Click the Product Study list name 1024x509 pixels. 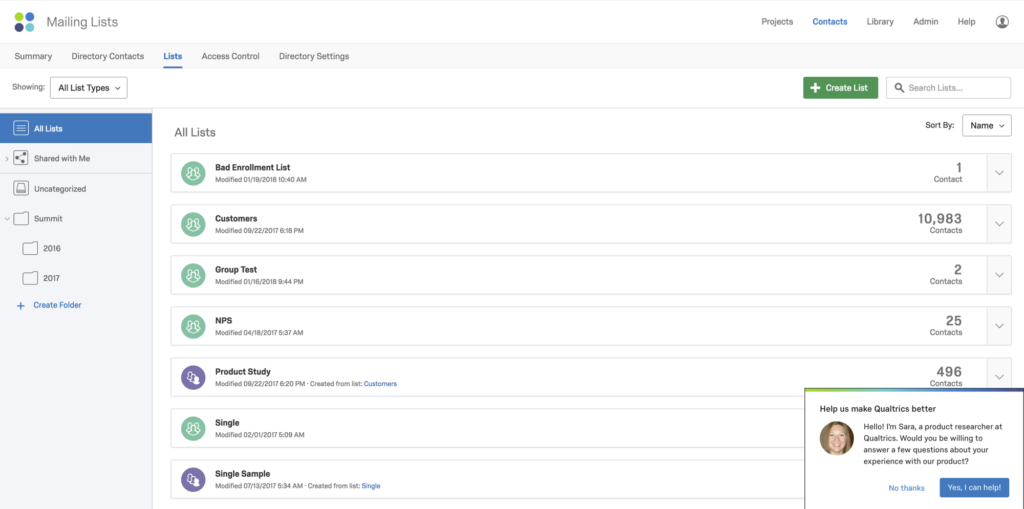click(x=243, y=371)
